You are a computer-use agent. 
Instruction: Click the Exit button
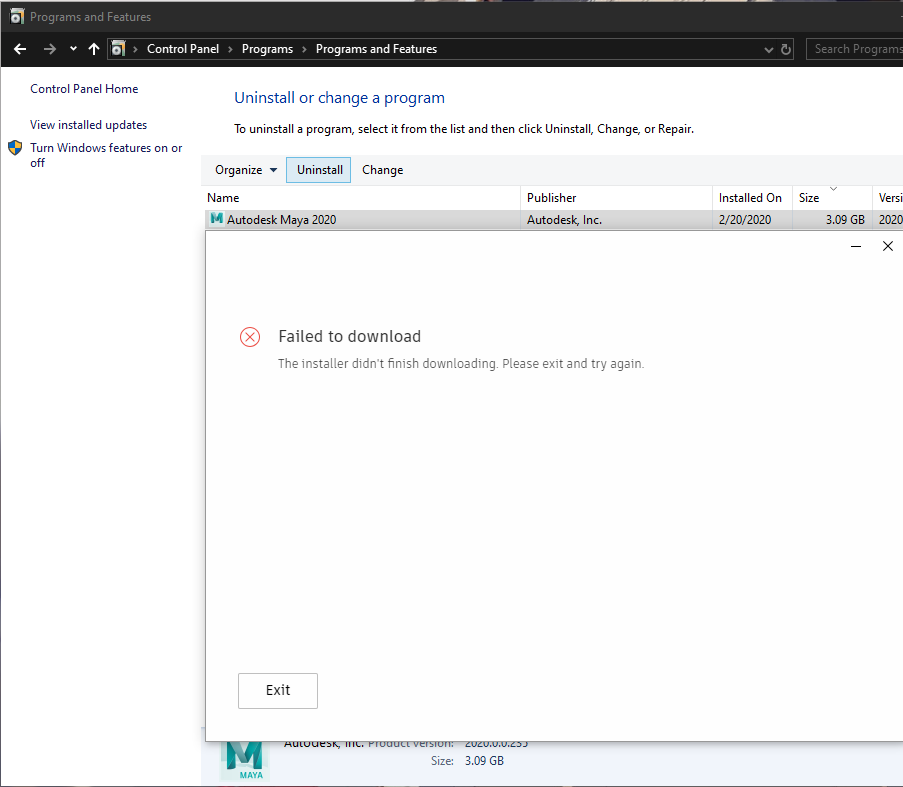point(278,690)
